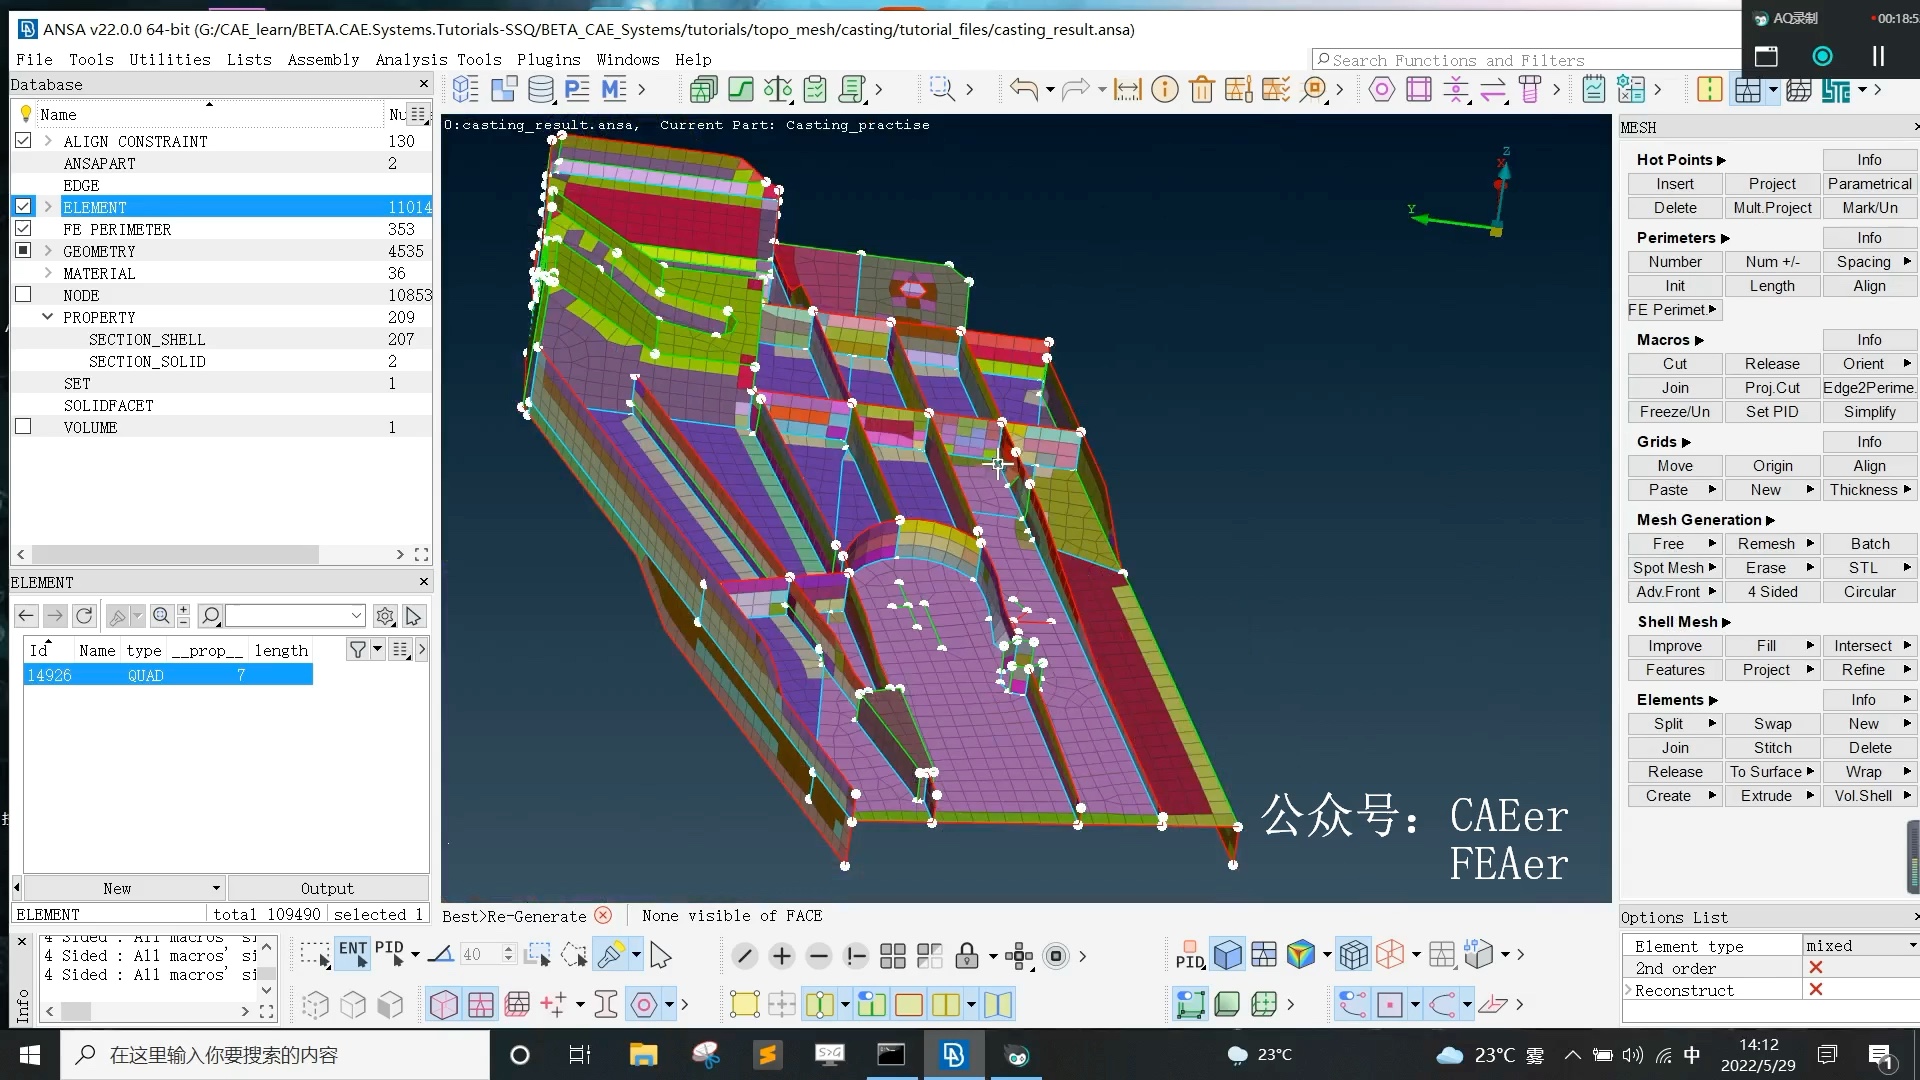Expand the ALIGN CONSTRAINT tree item
Image resolution: width=1920 pixels, height=1080 pixels.
(x=47, y=141)
